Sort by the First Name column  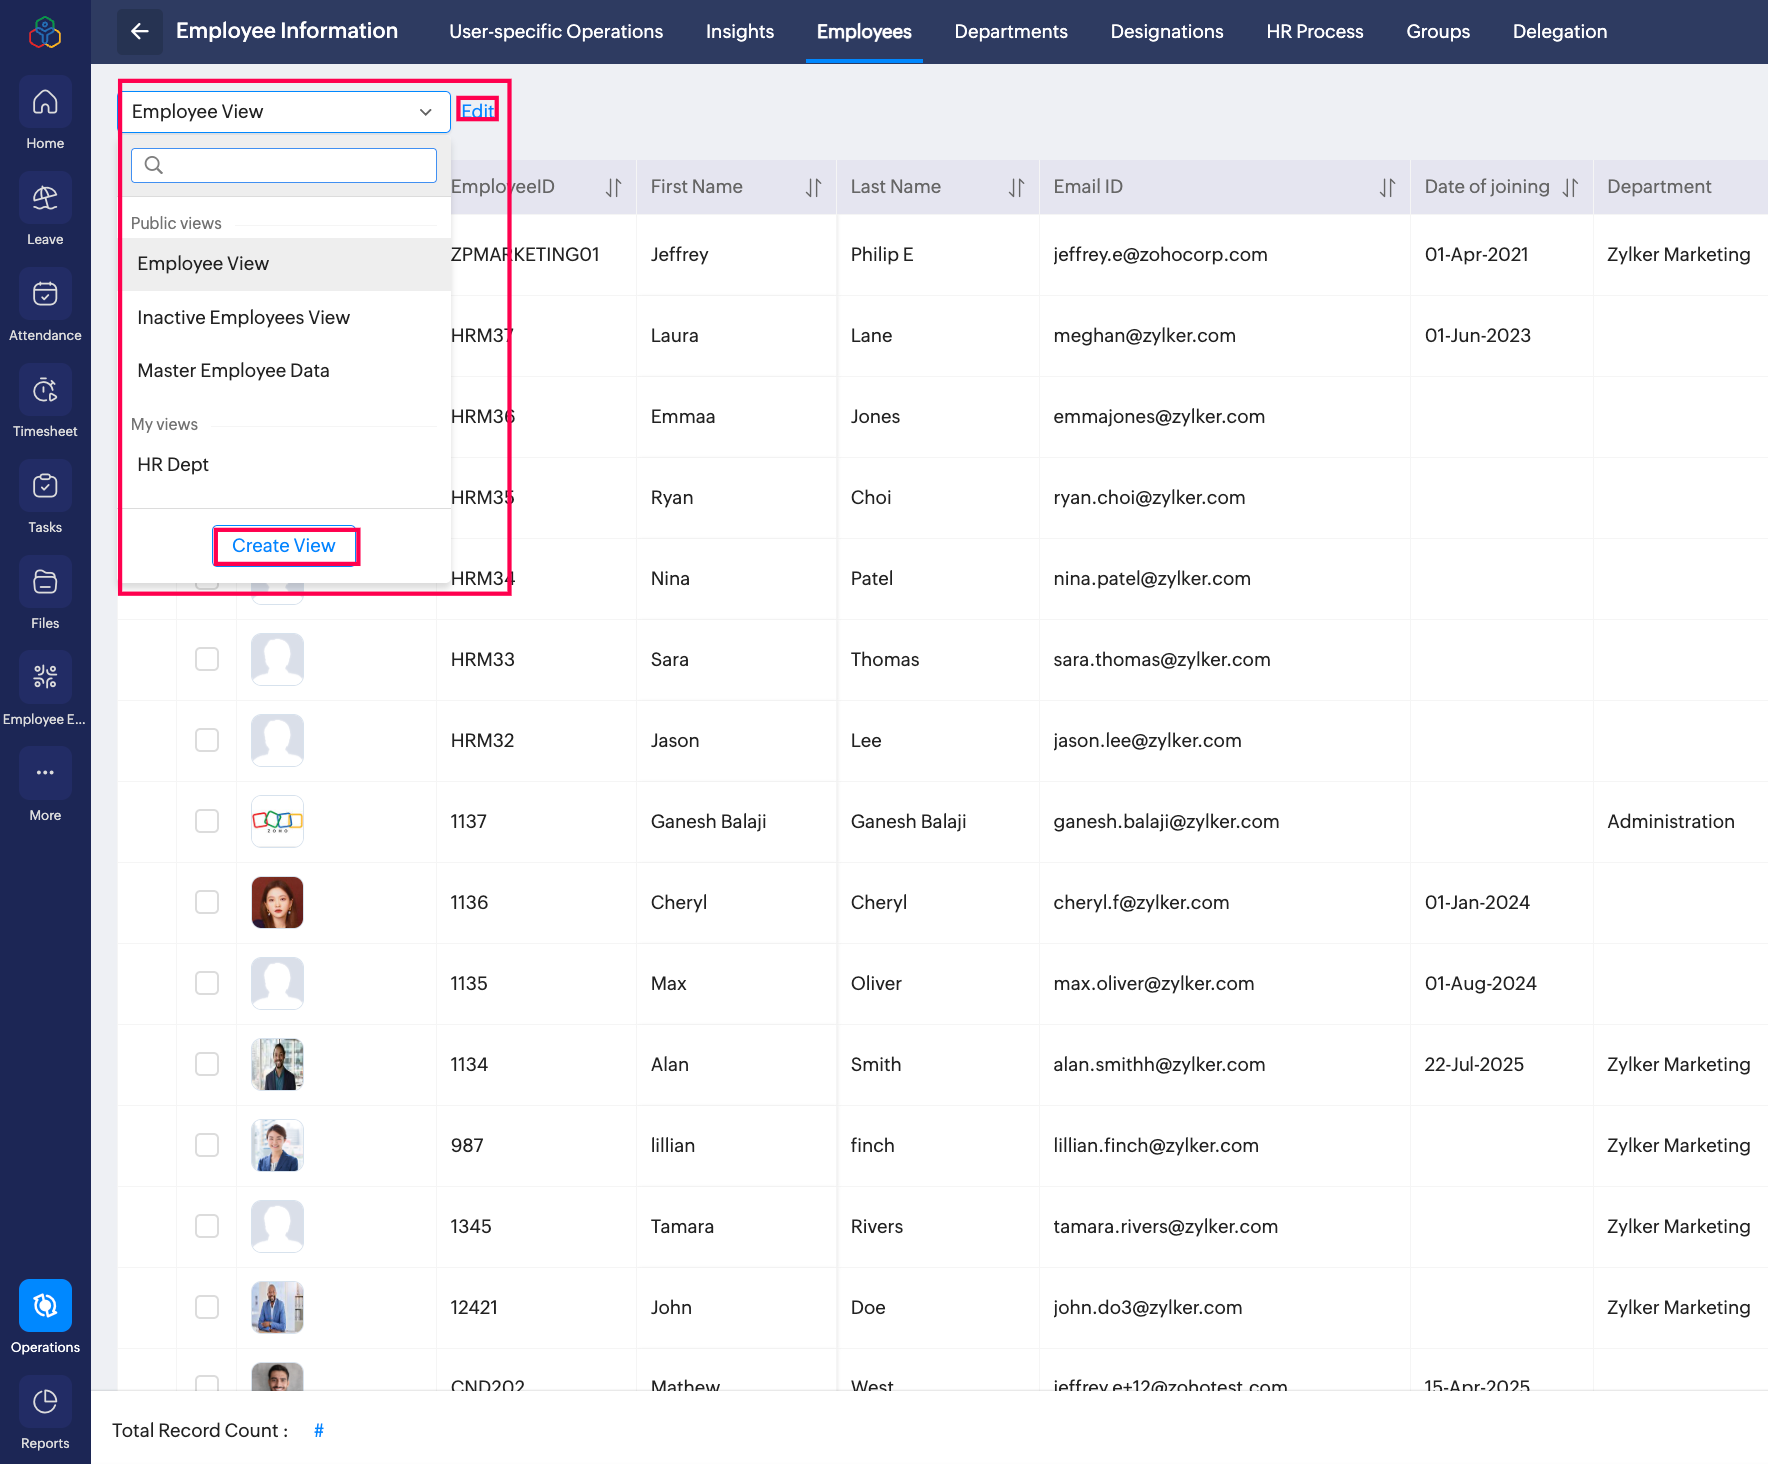813,187
